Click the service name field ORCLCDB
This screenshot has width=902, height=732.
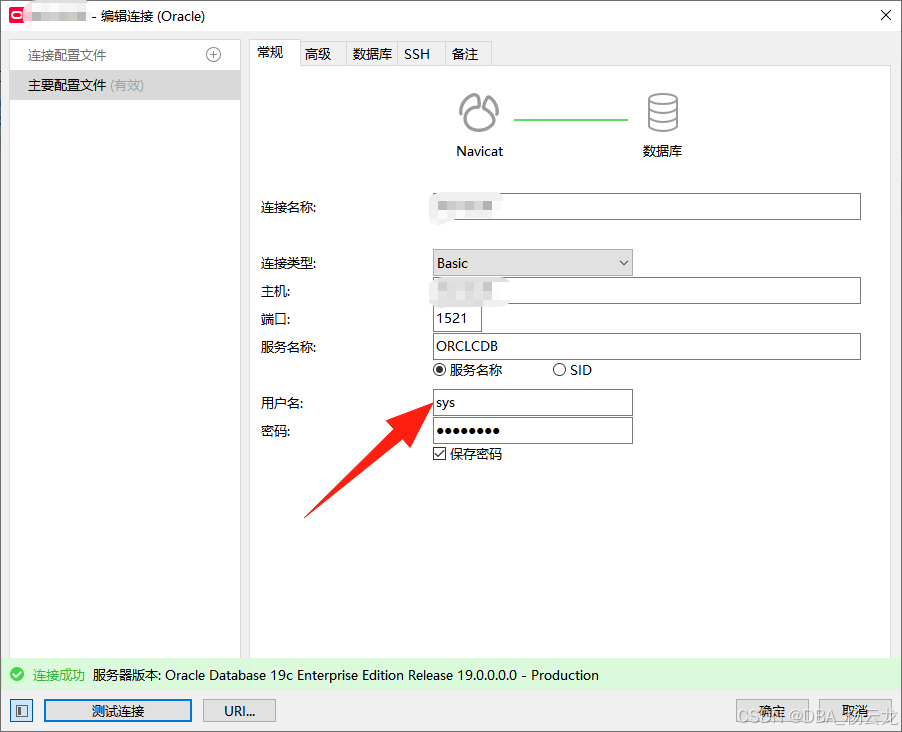click(647, 346)
